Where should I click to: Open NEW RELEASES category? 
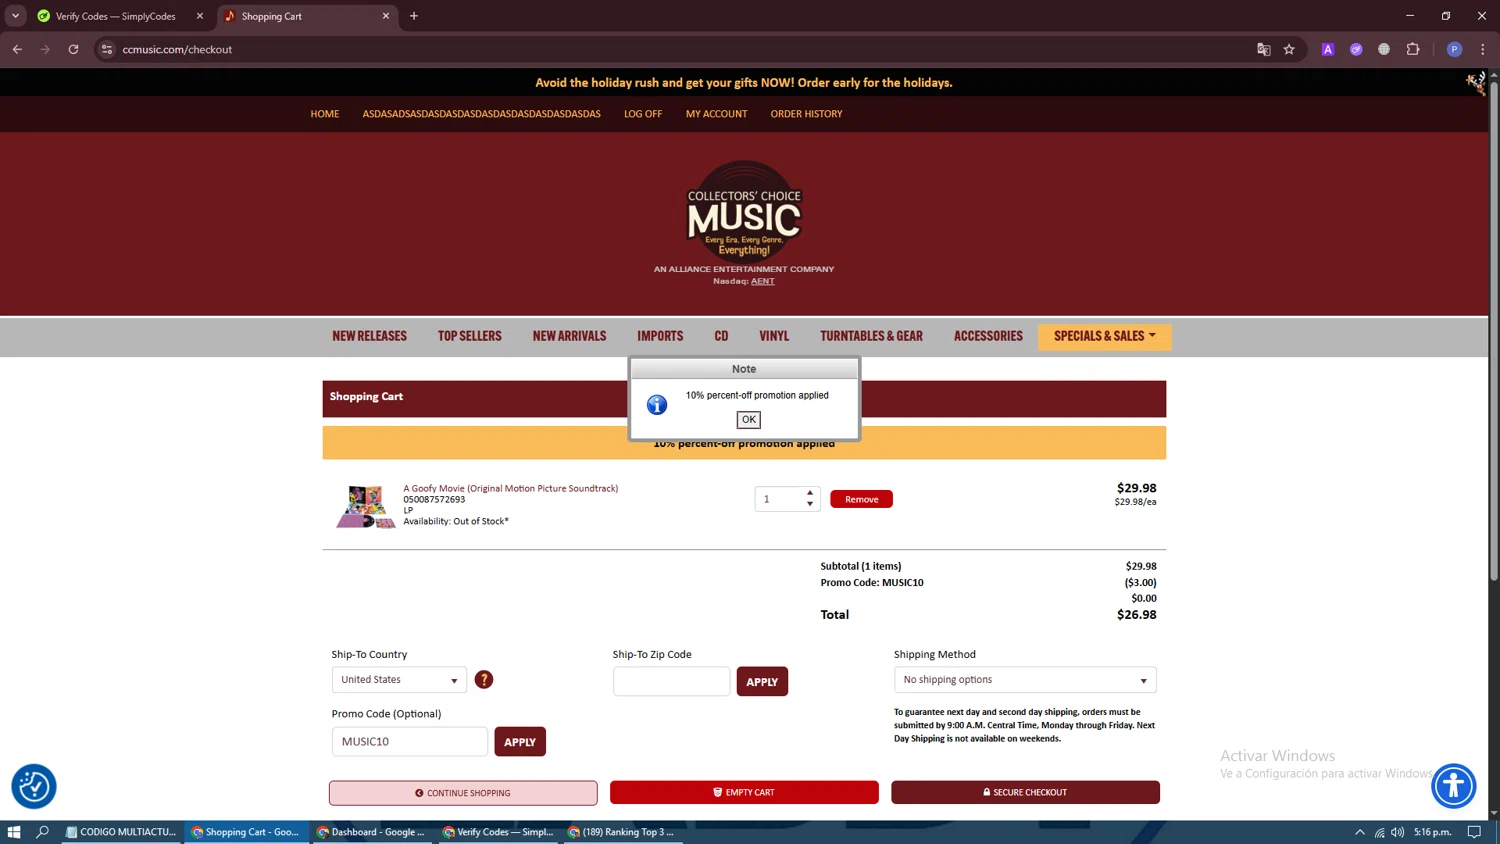(369, 336)
